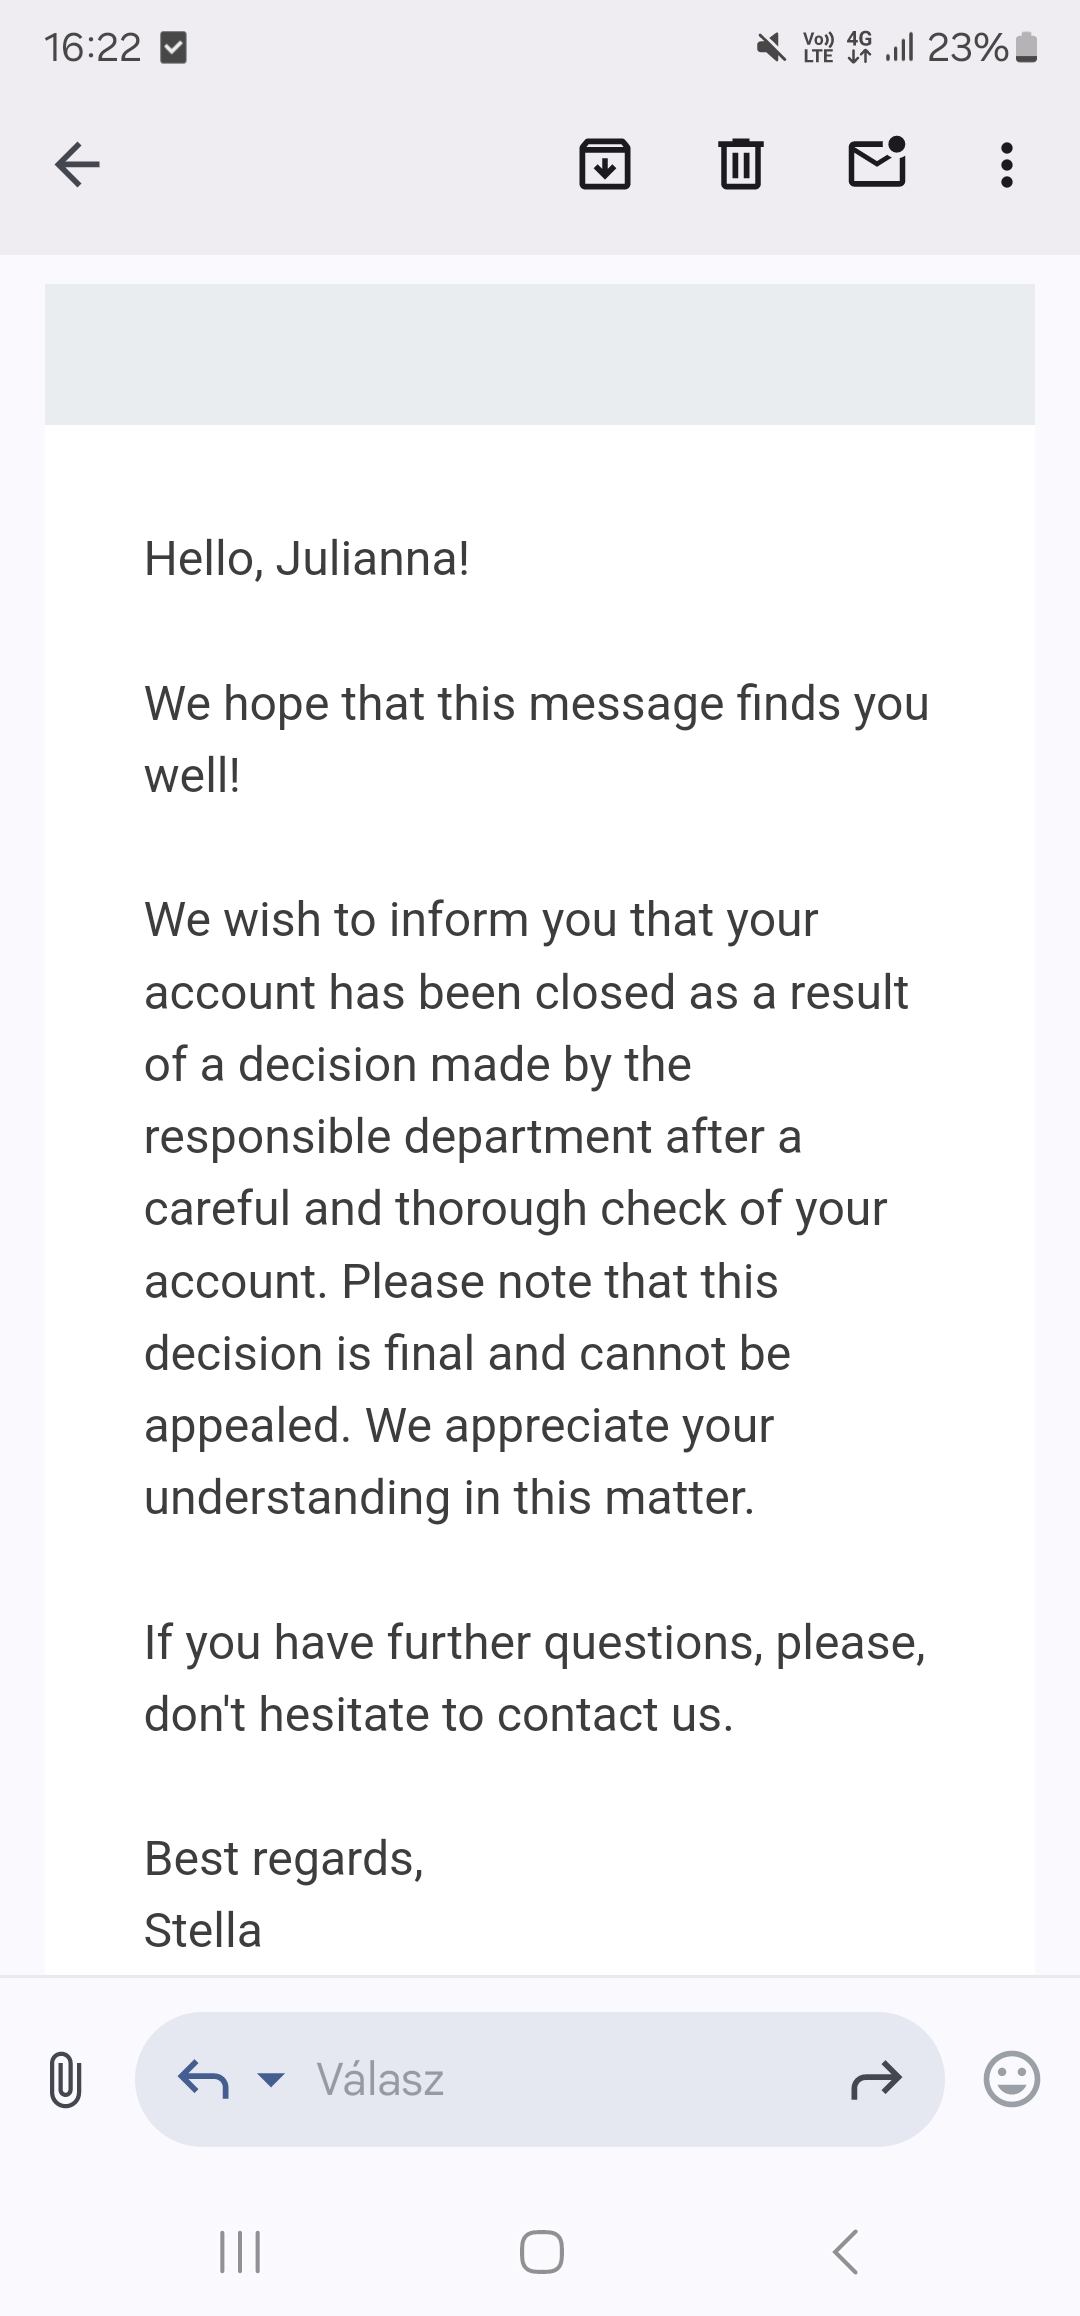This screenshot has width=1080, height=2316.
Task: Tap the navigation bar back chevron
Action: (845, 2252)
